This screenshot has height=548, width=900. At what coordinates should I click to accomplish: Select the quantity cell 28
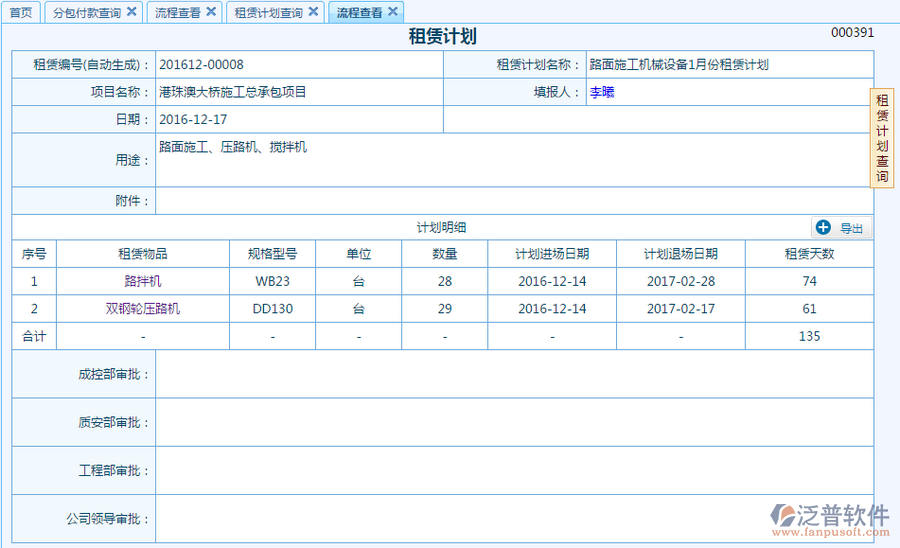445,281
